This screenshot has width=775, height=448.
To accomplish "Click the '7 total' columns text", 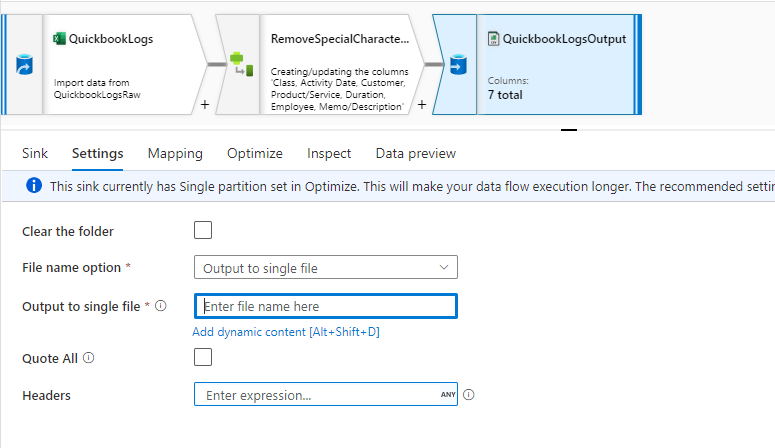I will pyautogui.click(x=505, y=95).
